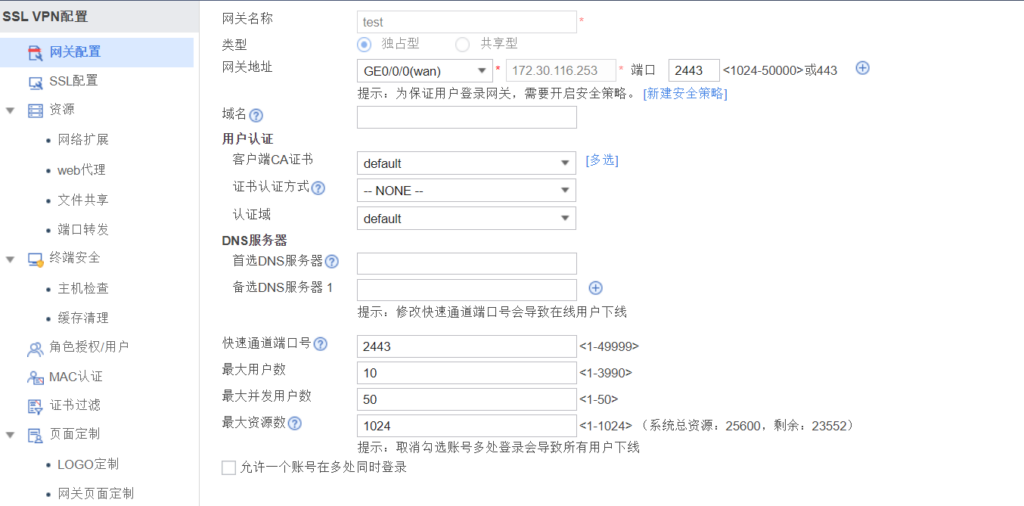Image resolution: width=1024 pixels, height=506 pixels.
Task: Open the 客户端CA证书 dropdown
Action: 466,163
